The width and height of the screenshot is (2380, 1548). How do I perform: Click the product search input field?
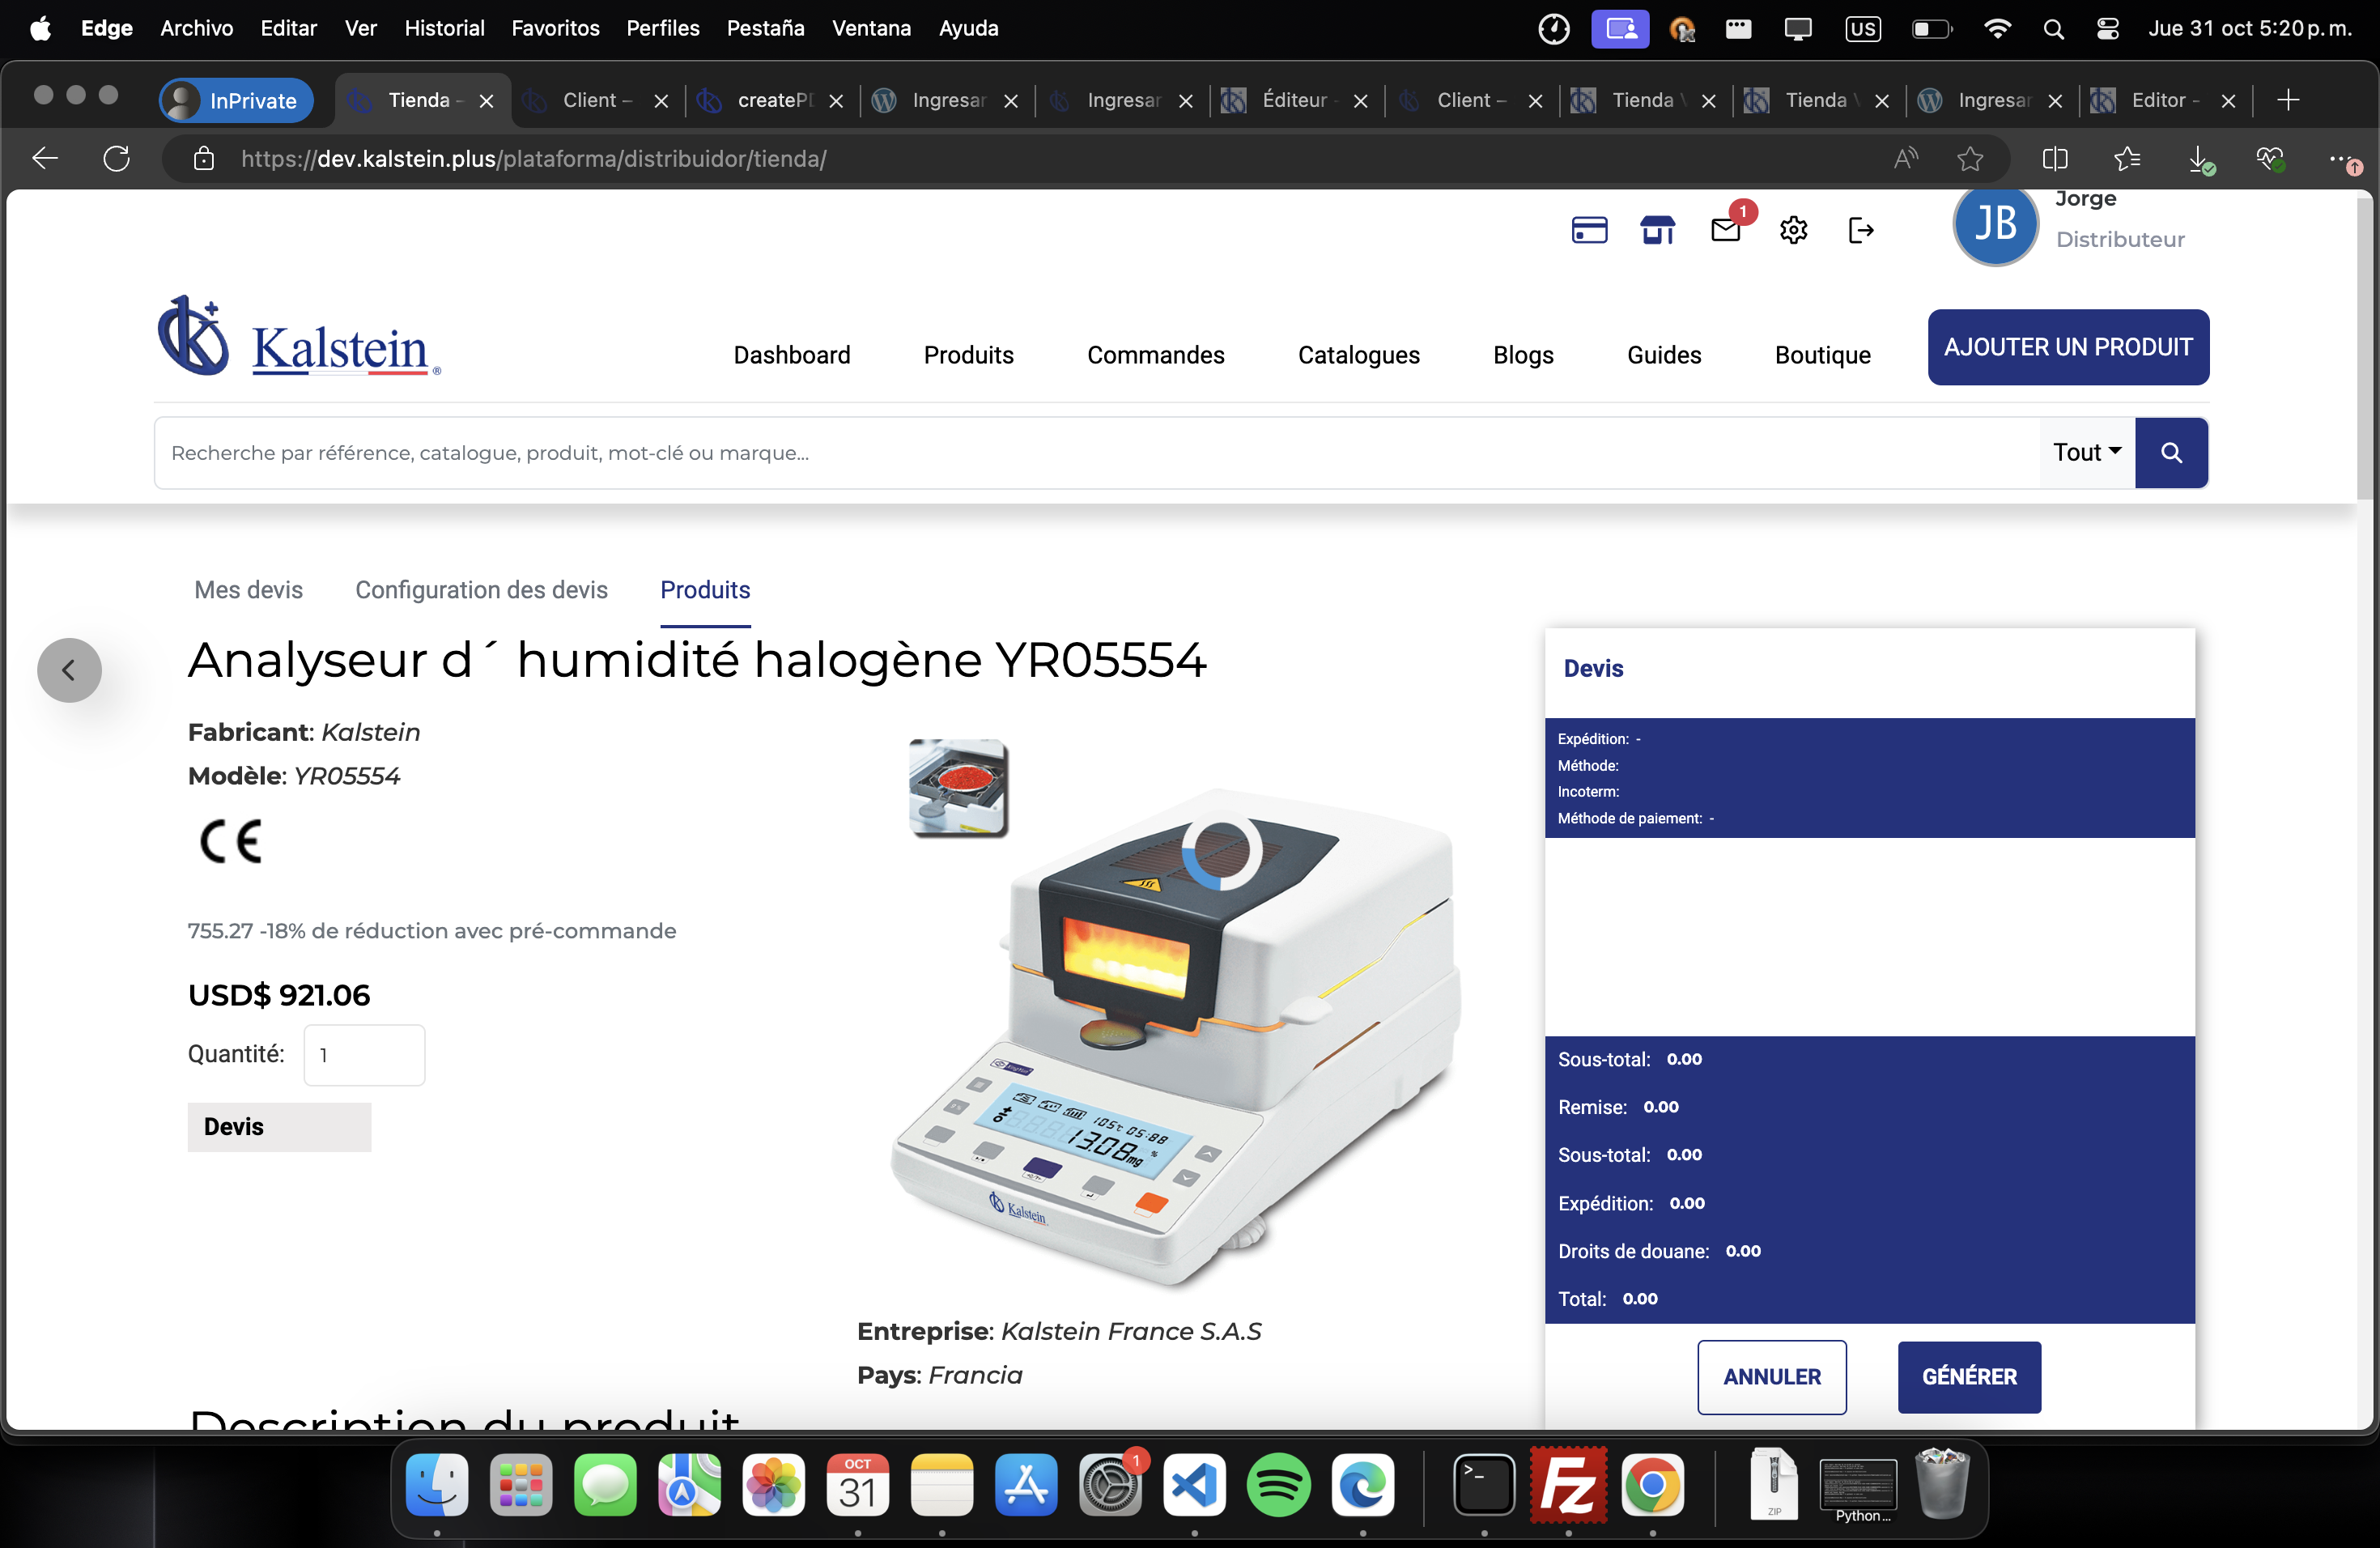[1096, 453]
